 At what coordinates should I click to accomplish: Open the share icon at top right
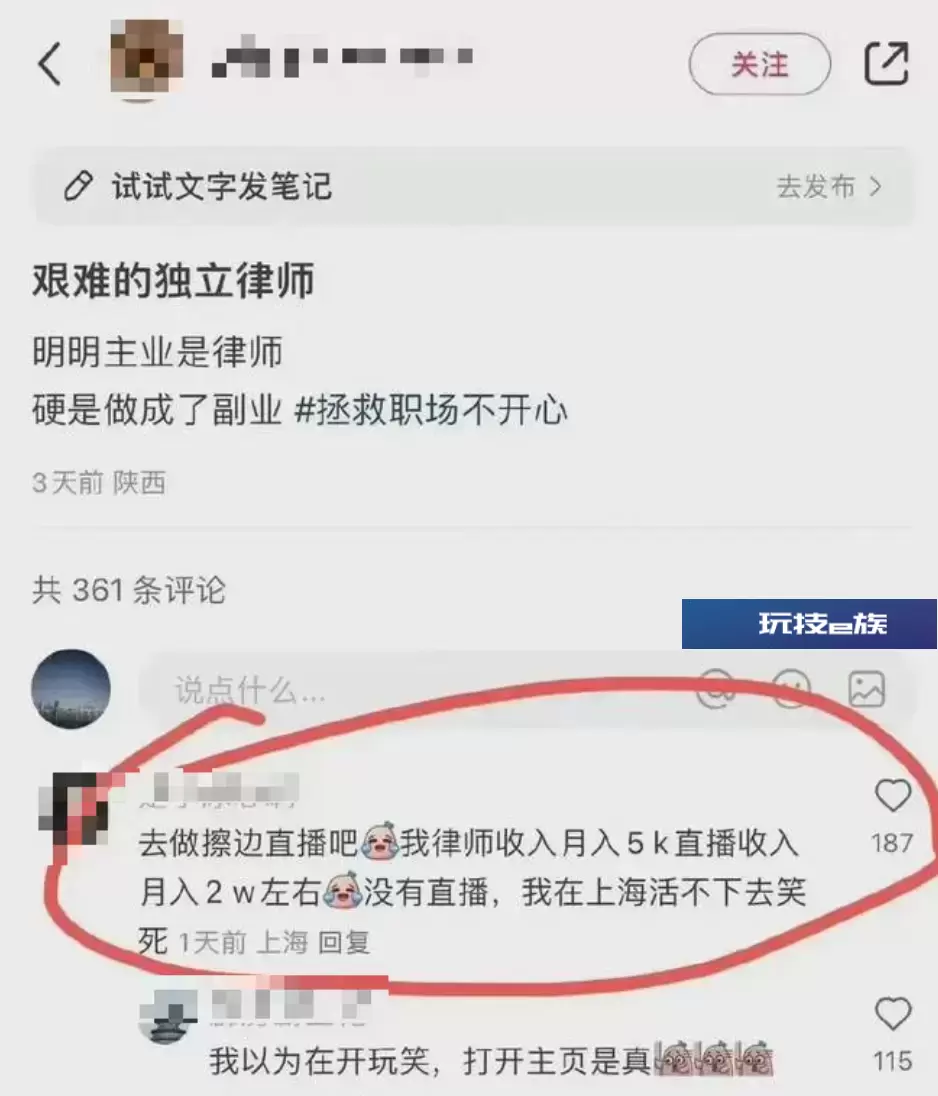click(x=886, y=64)
